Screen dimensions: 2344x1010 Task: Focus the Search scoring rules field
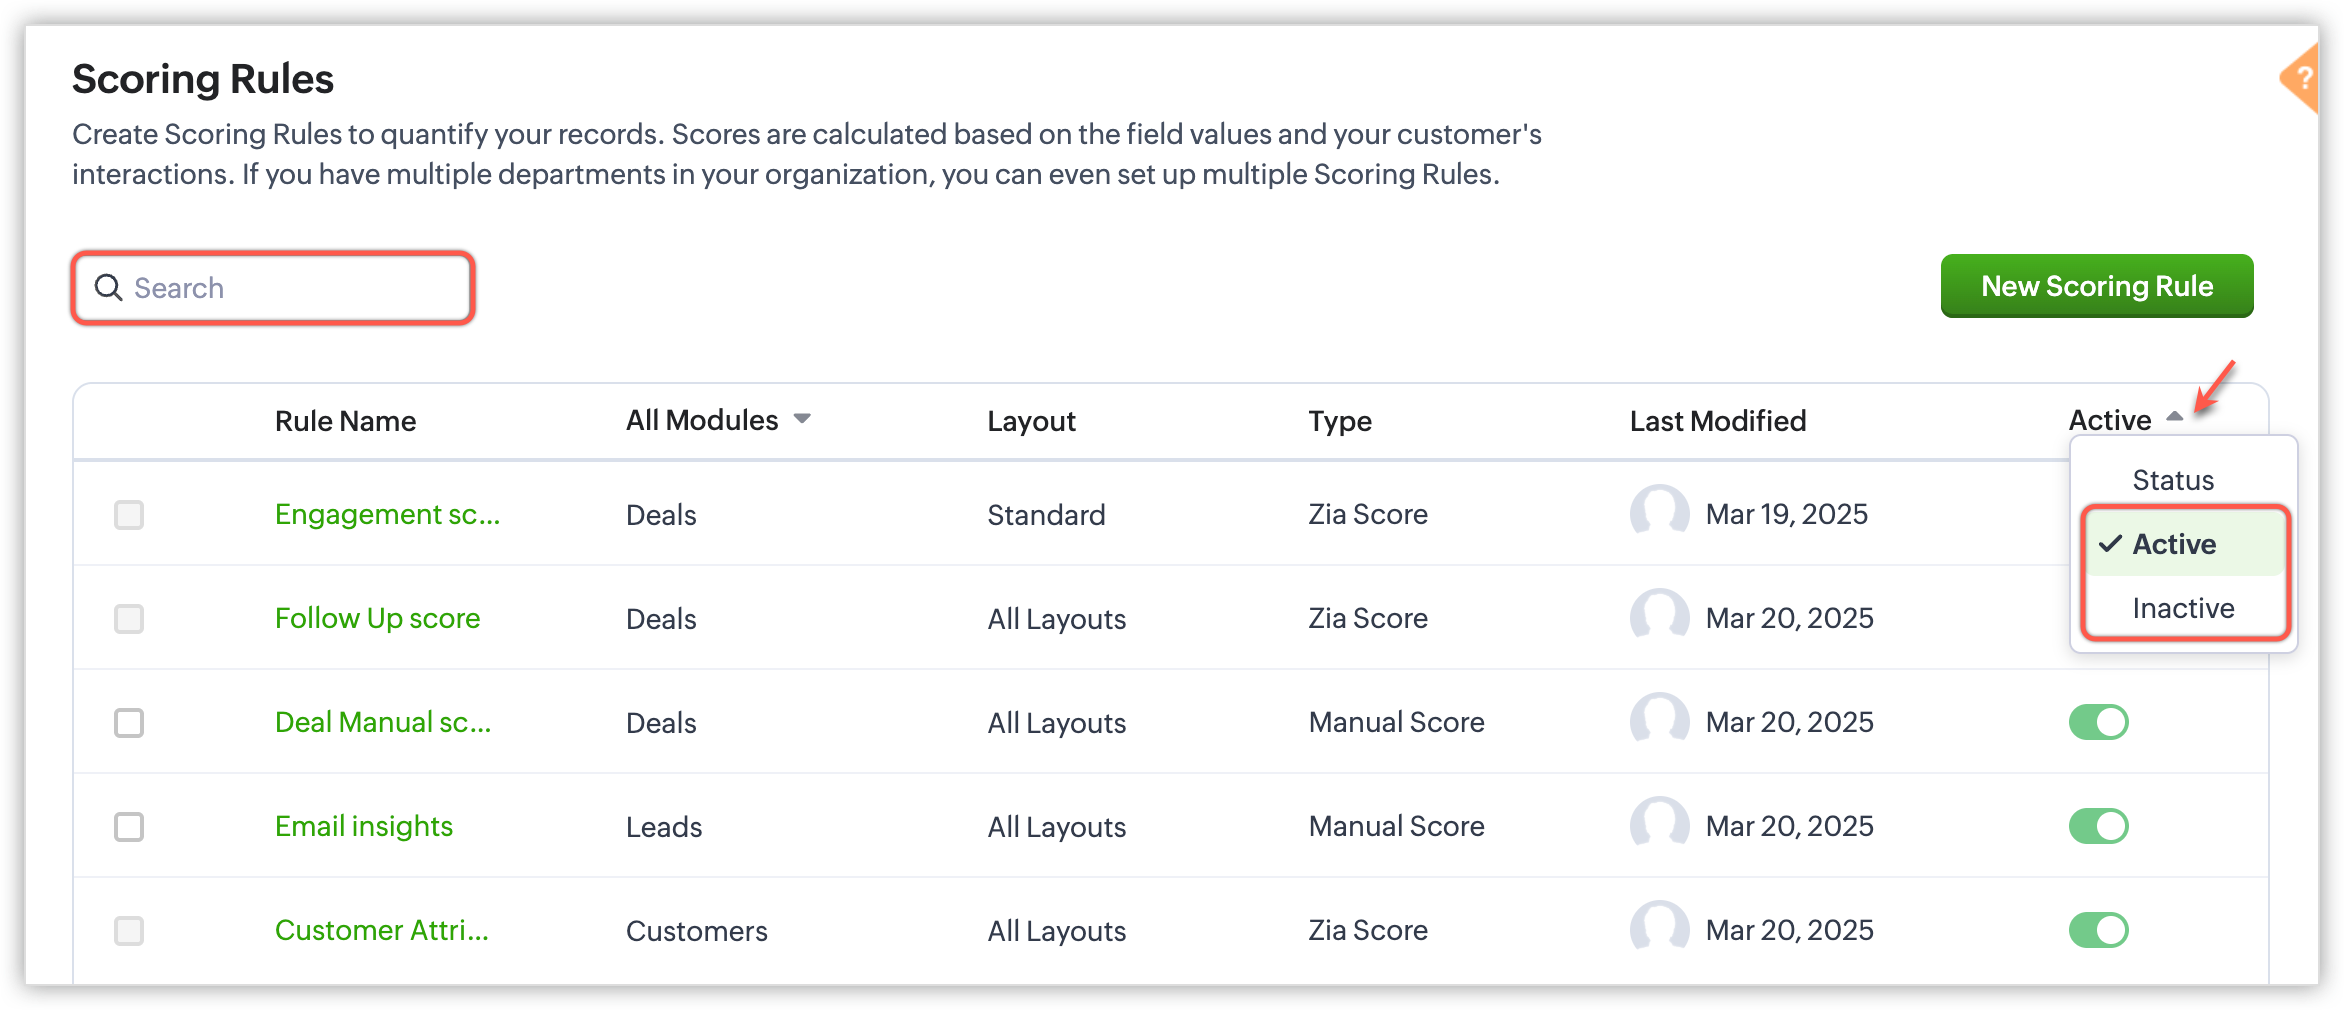pyautogui.click(x=290, y=288)
